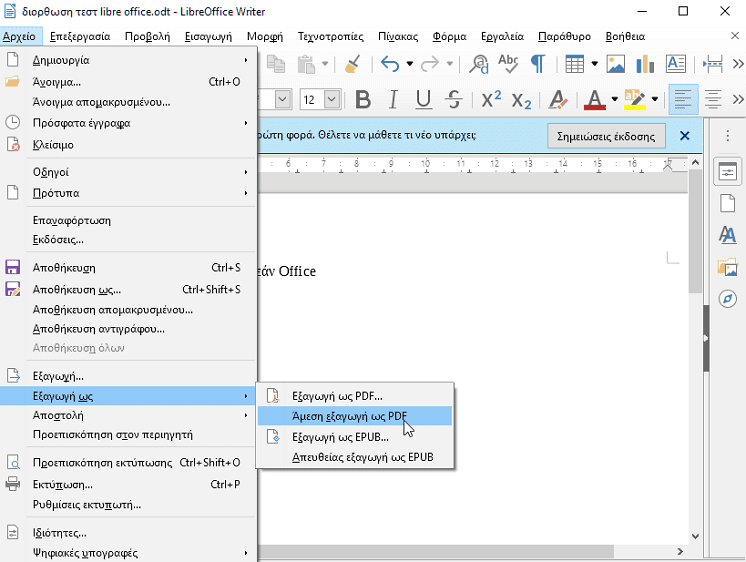Toggle formatting marks pilcrow icon
Viewport: 746px width, 562px height.
click(538, 64)
